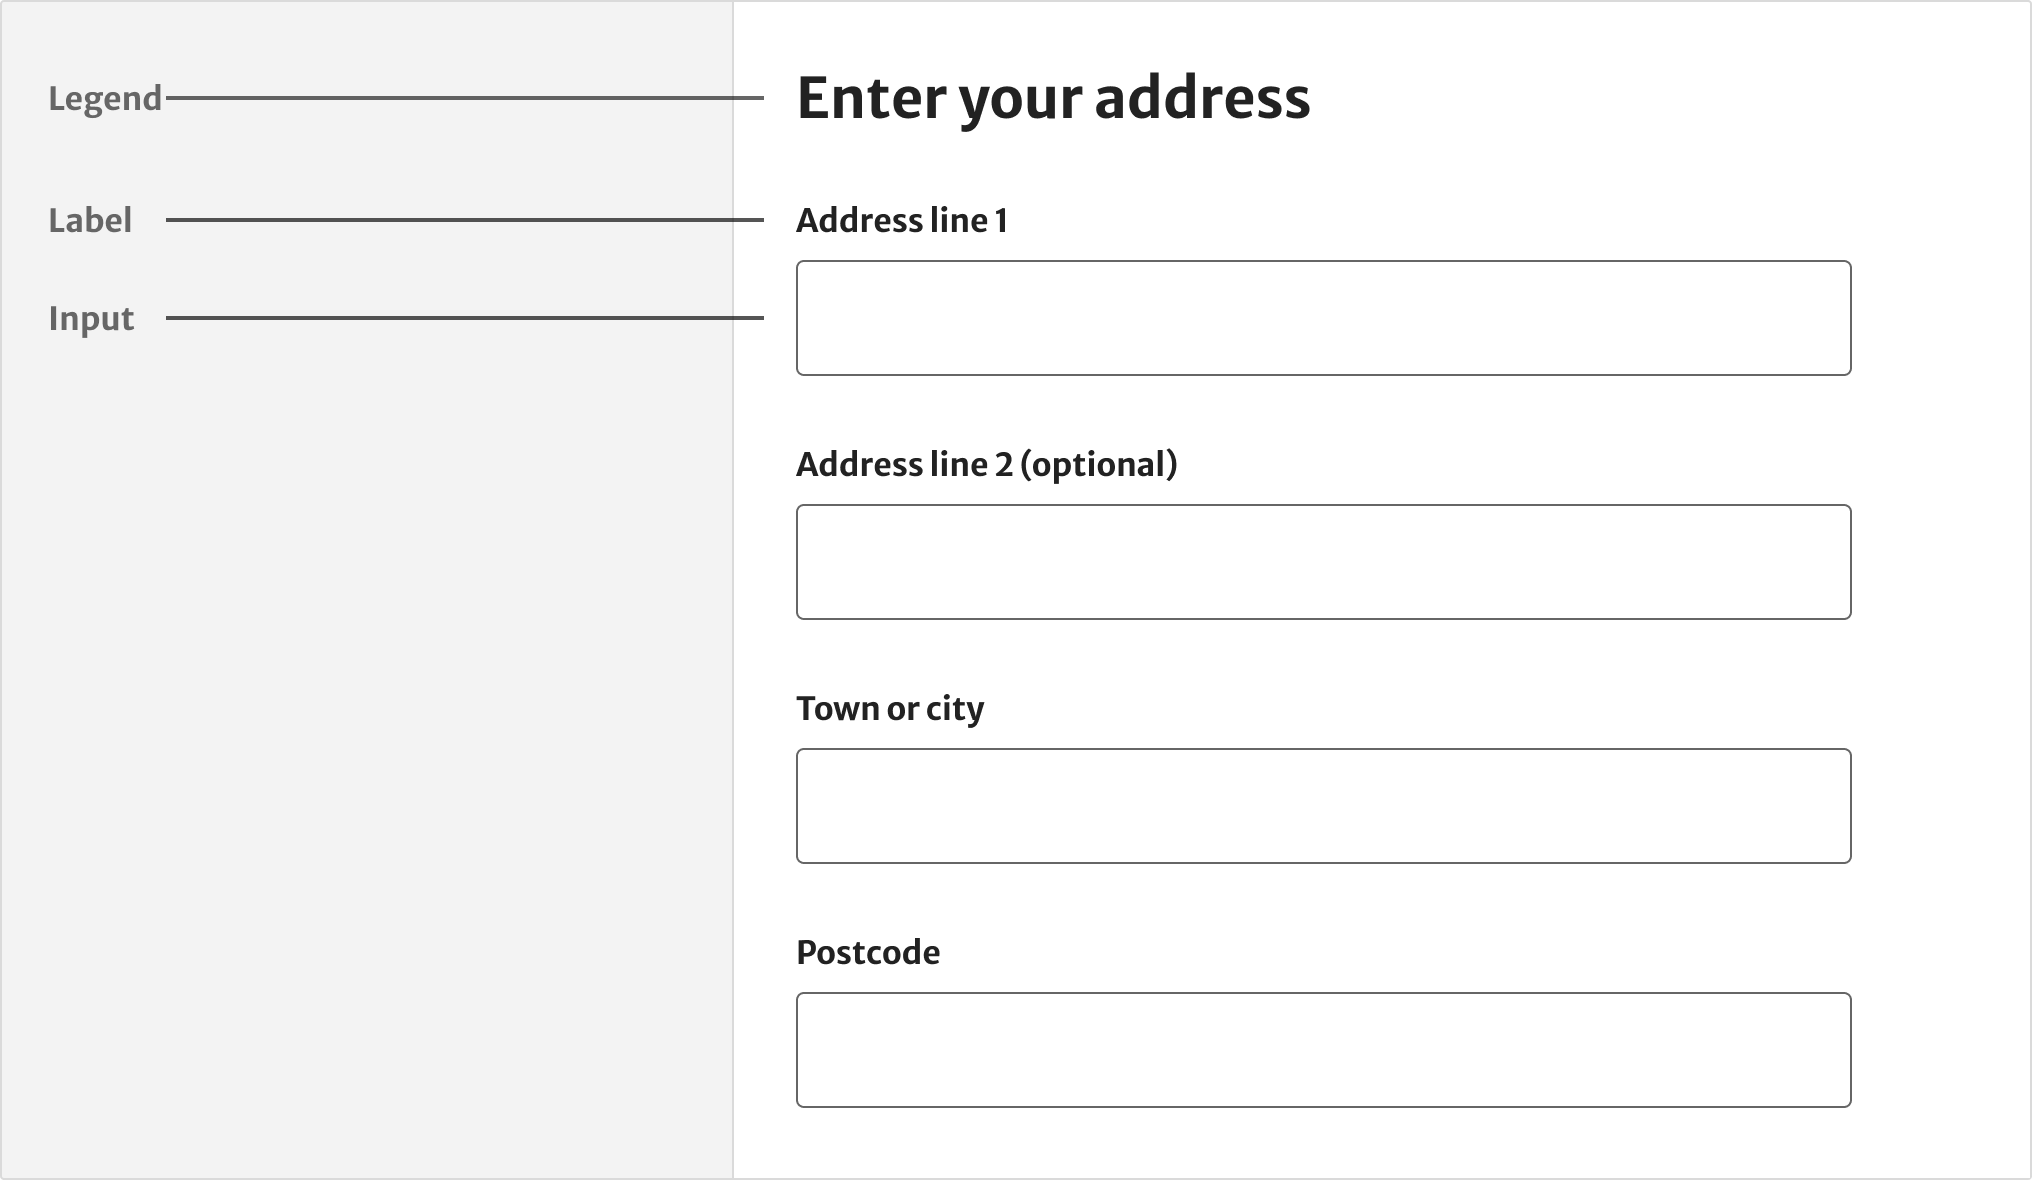Click the Postcode input field
2032x1180 pixels.
(x=1323, y=1049)
